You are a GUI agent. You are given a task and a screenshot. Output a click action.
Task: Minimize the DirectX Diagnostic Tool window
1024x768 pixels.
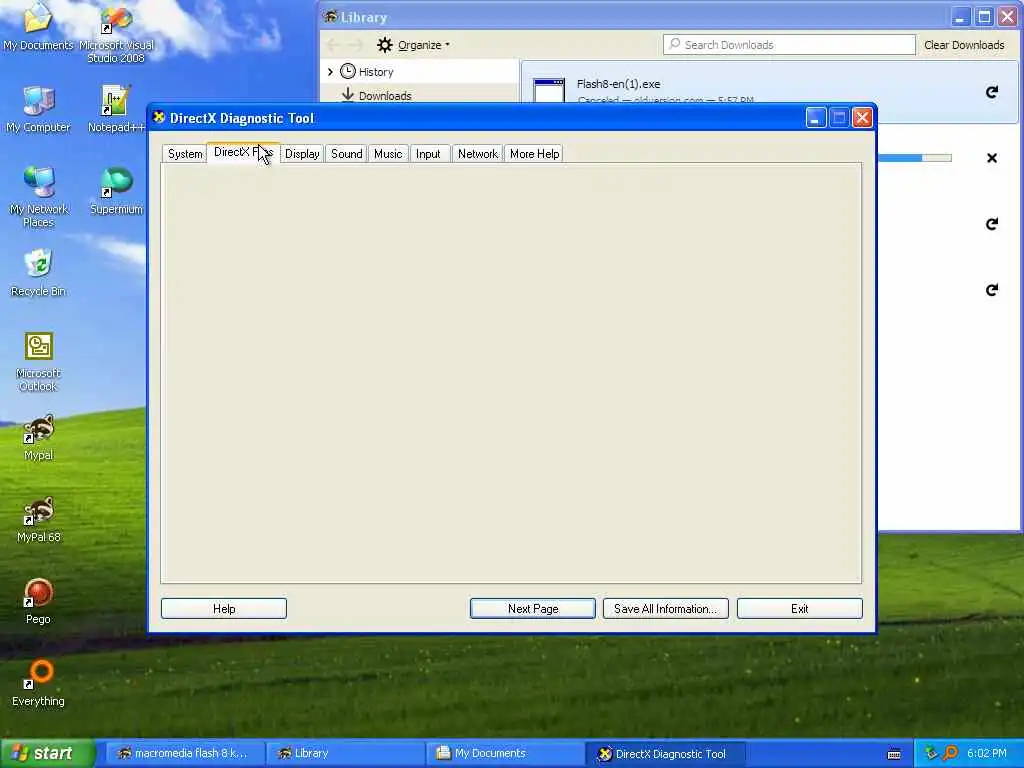click(816, 118)
